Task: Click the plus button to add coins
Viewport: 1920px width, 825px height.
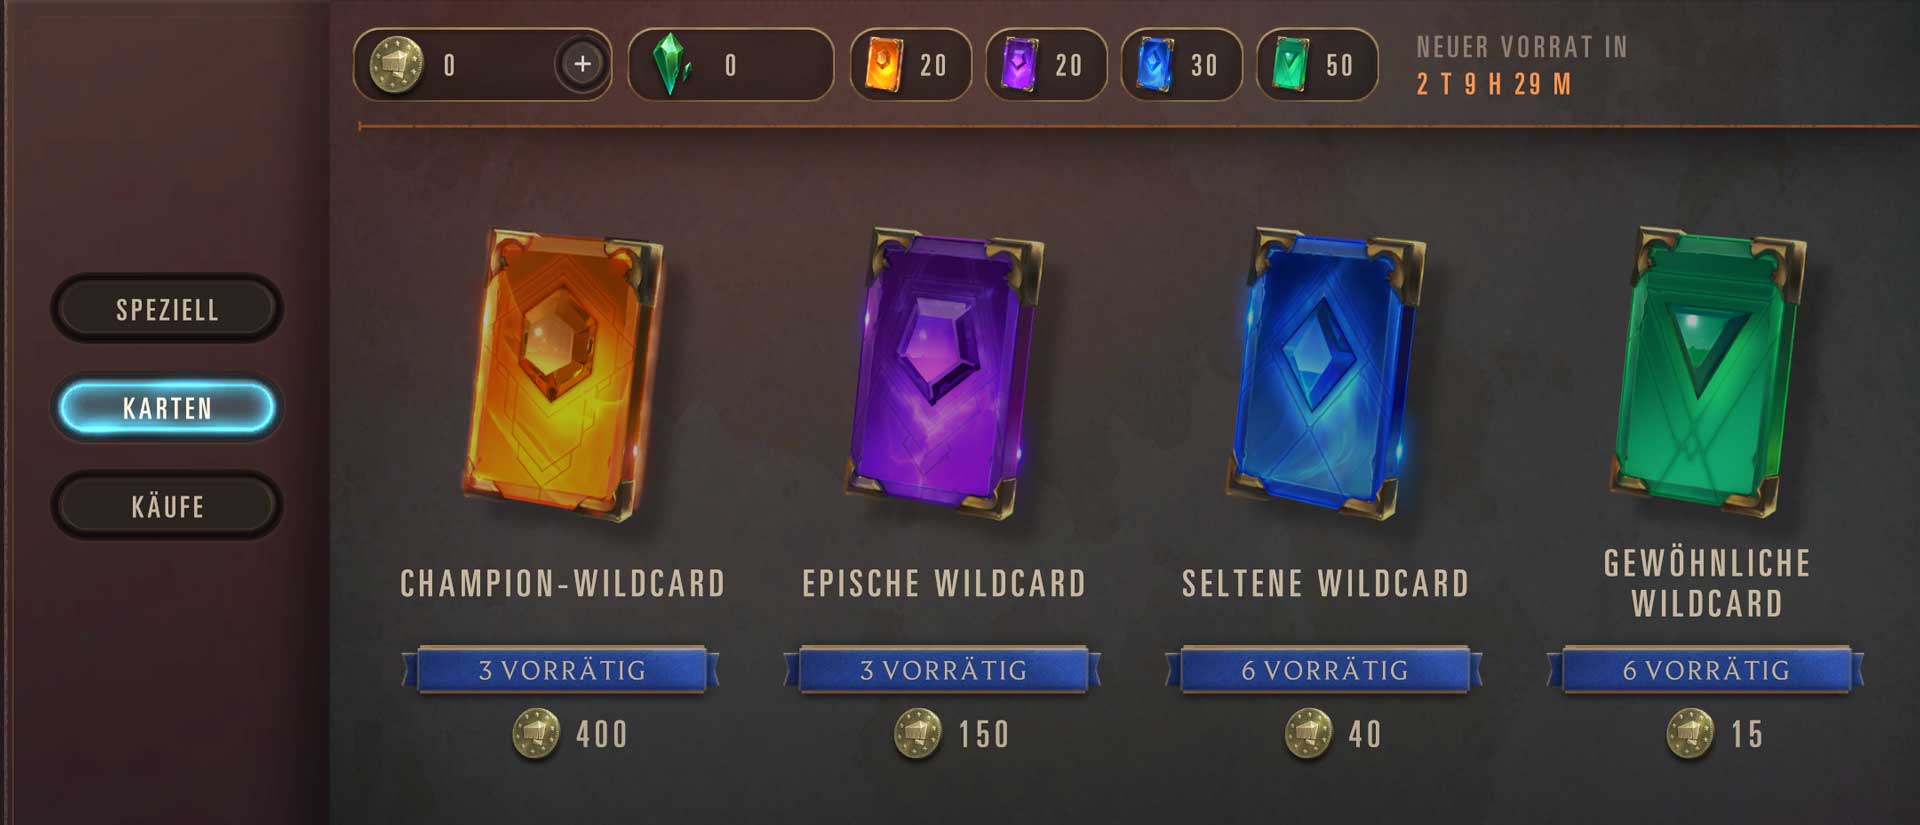Action: 582,65
